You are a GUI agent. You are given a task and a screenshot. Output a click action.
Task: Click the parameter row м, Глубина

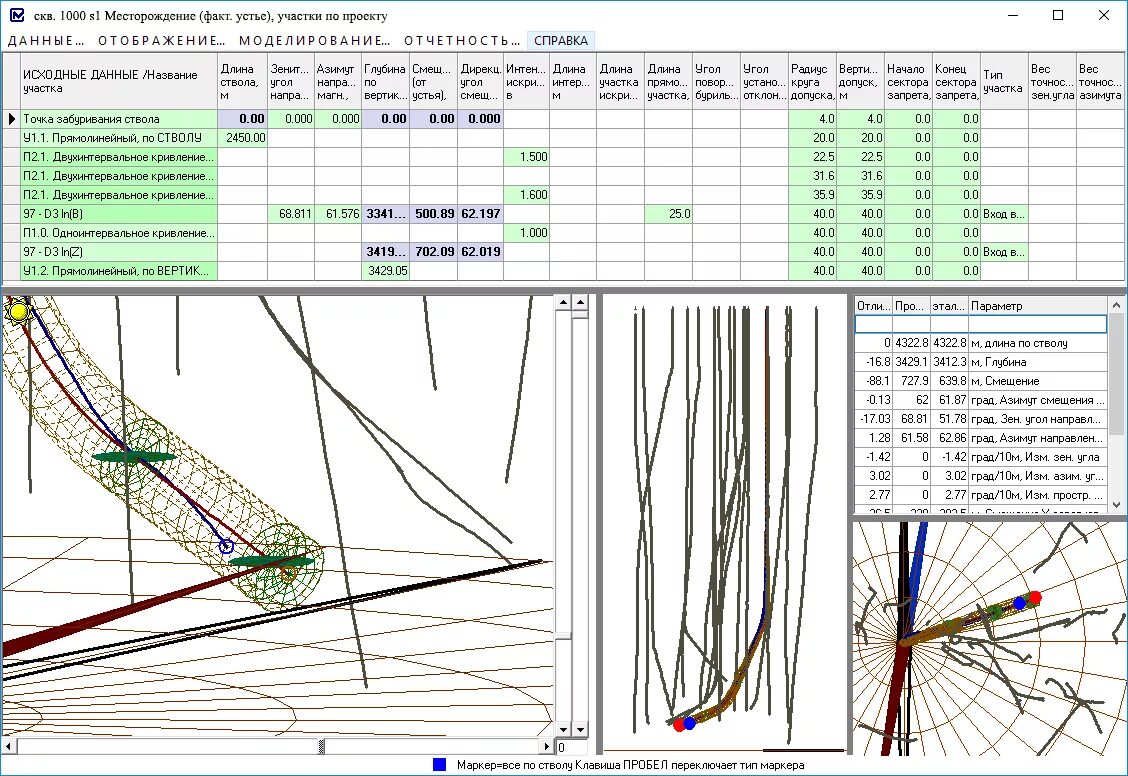point(981,362)
